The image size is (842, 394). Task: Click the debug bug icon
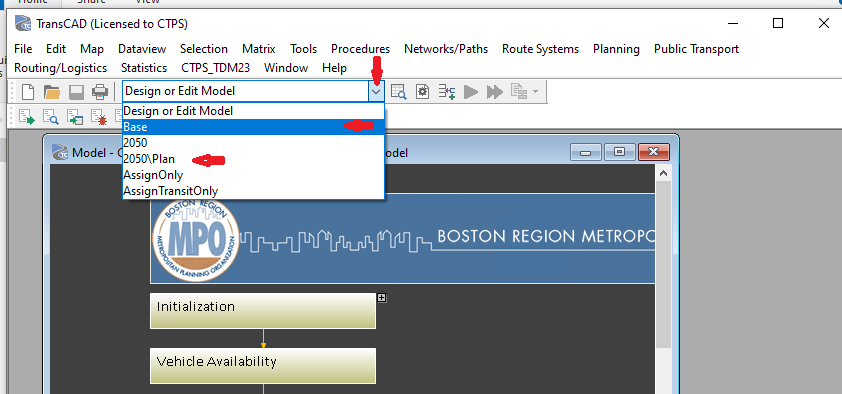click(x=99, y=116)
